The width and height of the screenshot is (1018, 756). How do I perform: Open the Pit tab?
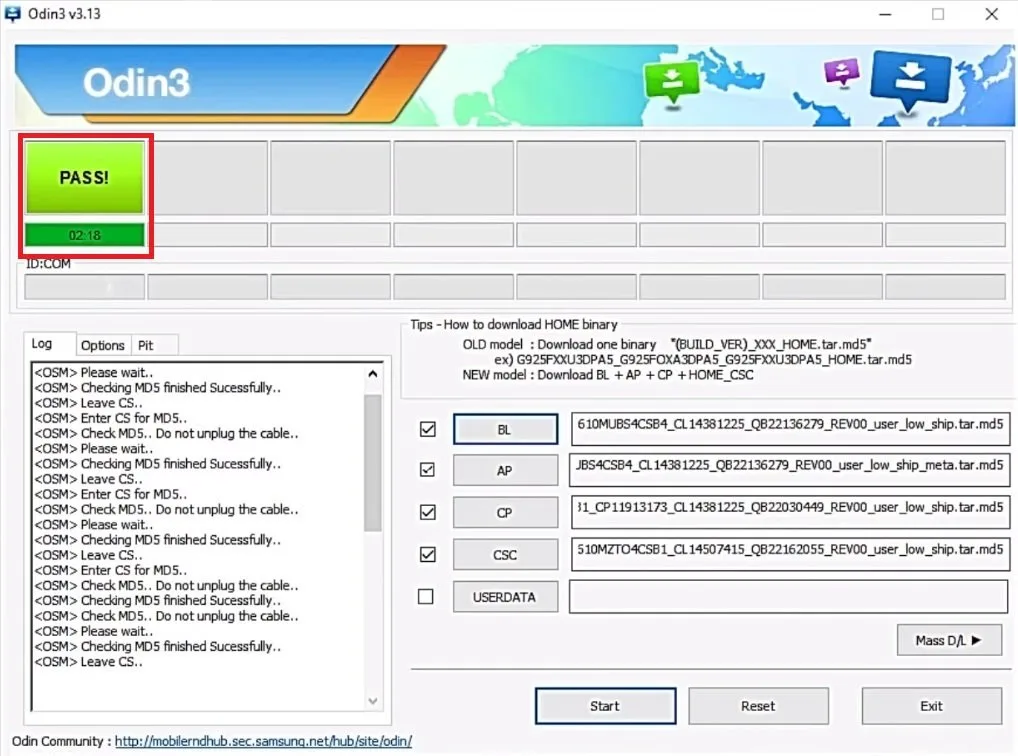click(153, 346)
